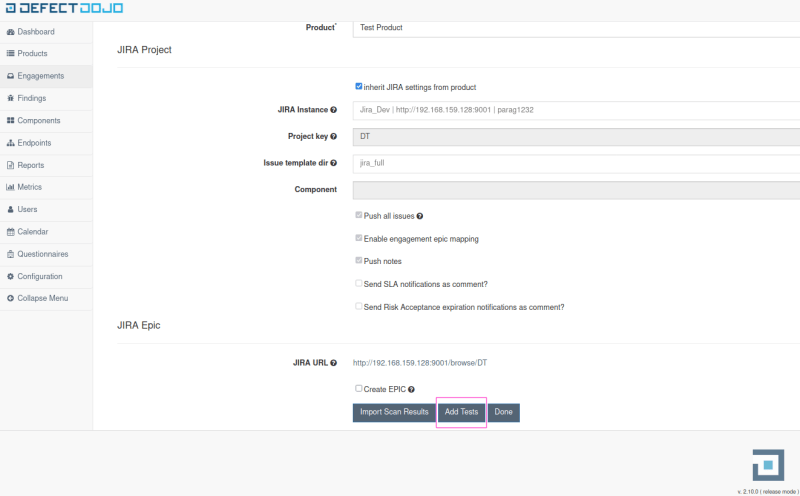Click the Components grid icon
The height and width of the screenshot is (496, 800).
(x=10, y=120)
